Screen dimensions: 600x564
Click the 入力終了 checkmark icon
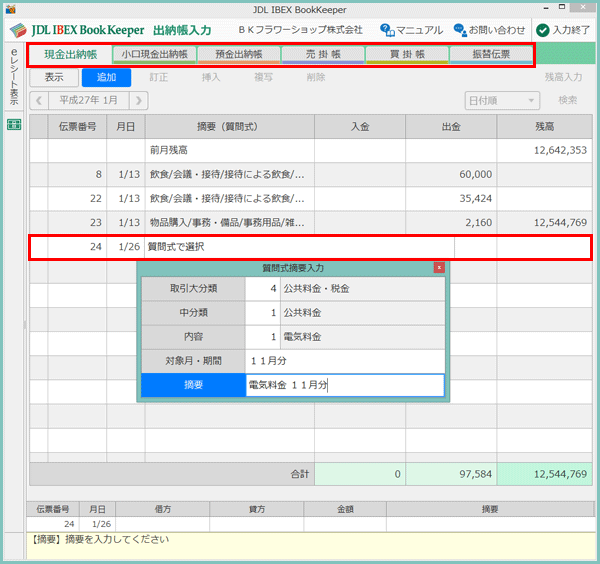click(x=543, y=30)
